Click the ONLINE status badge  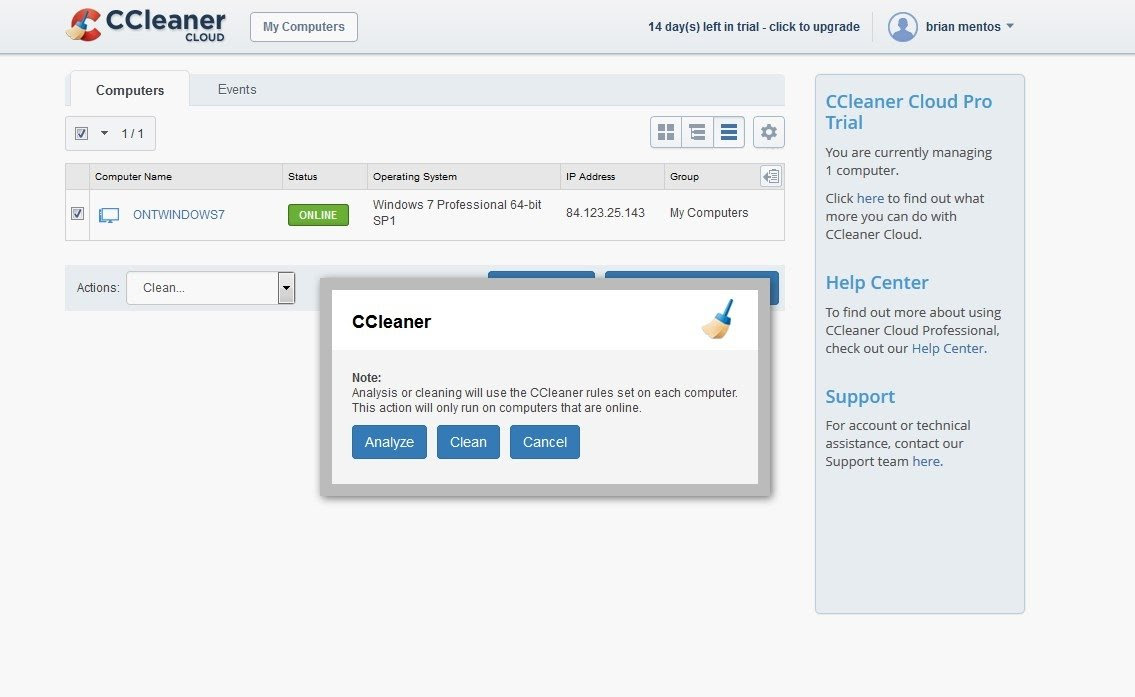click(318, 215)
